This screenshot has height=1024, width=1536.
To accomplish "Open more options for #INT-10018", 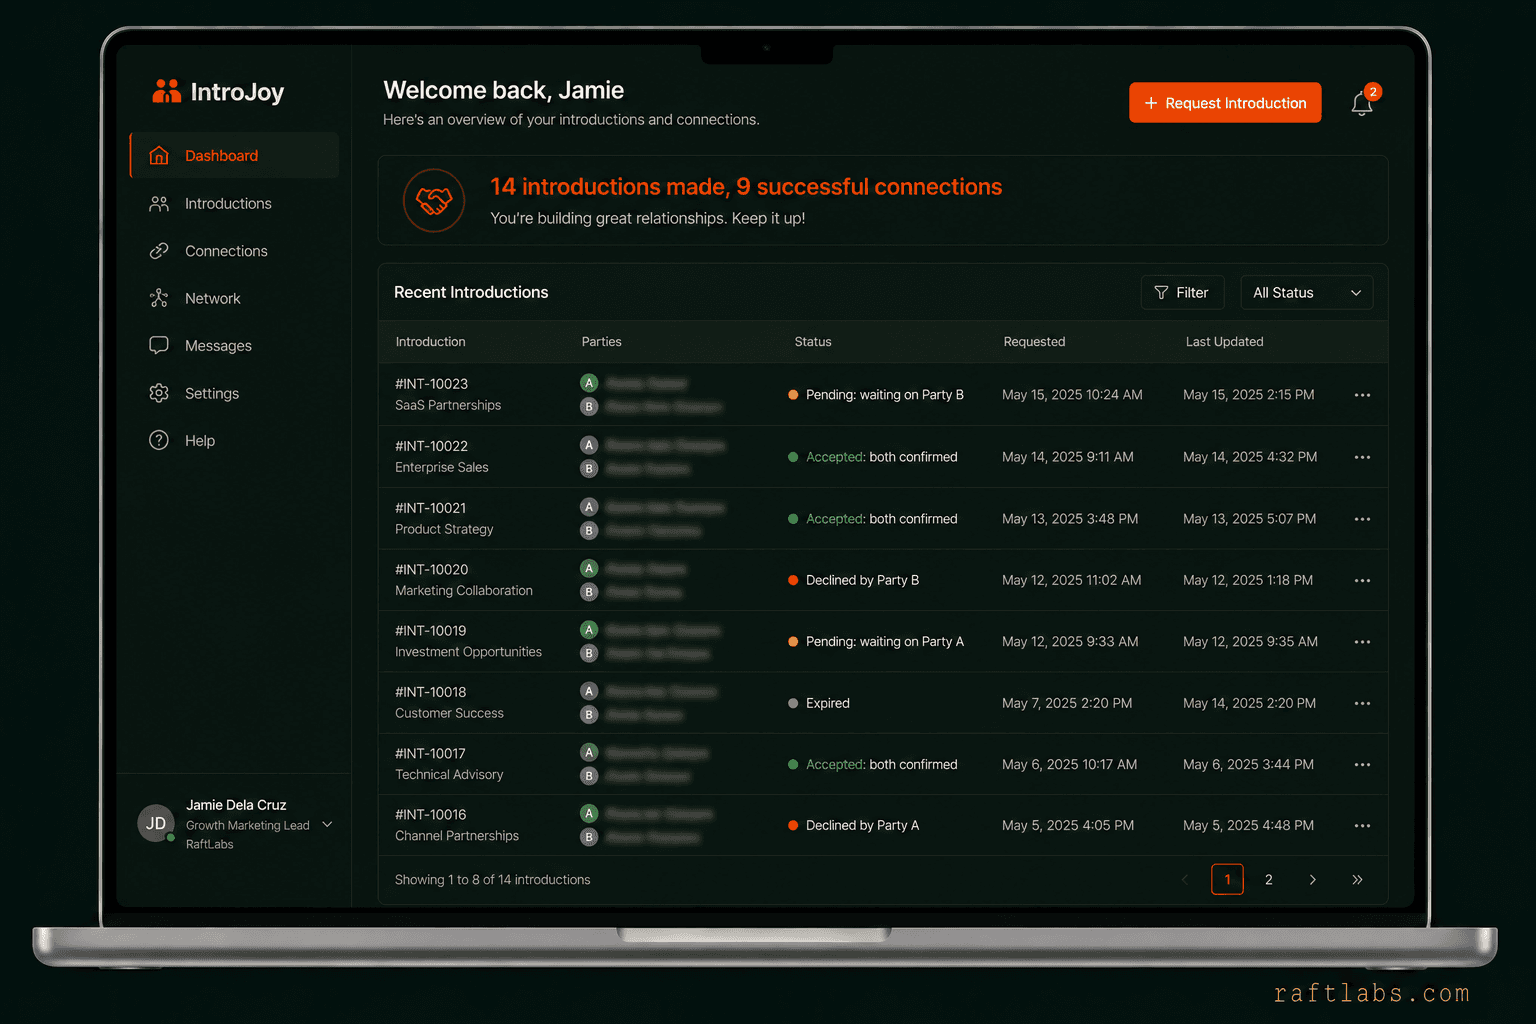I will click(x=1362, y=703).
